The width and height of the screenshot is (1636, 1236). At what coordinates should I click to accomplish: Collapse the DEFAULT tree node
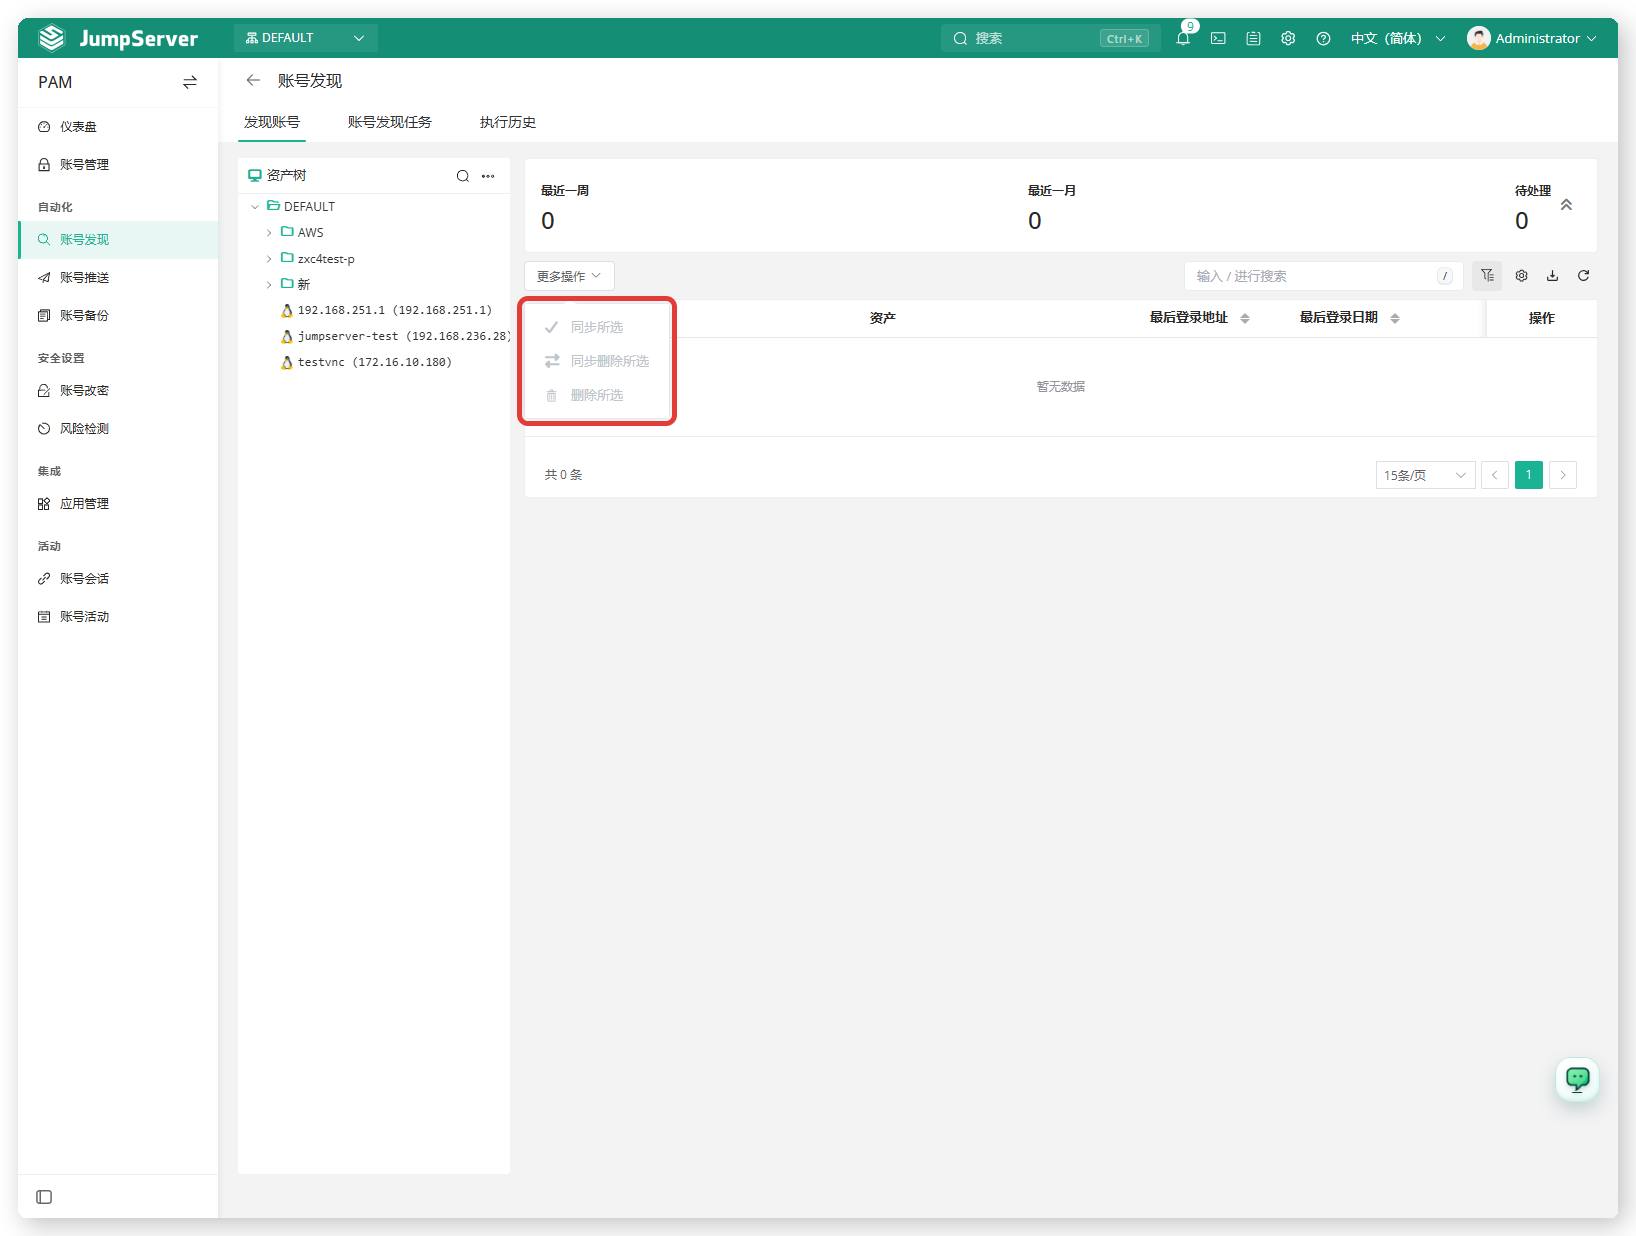point(255,207)
